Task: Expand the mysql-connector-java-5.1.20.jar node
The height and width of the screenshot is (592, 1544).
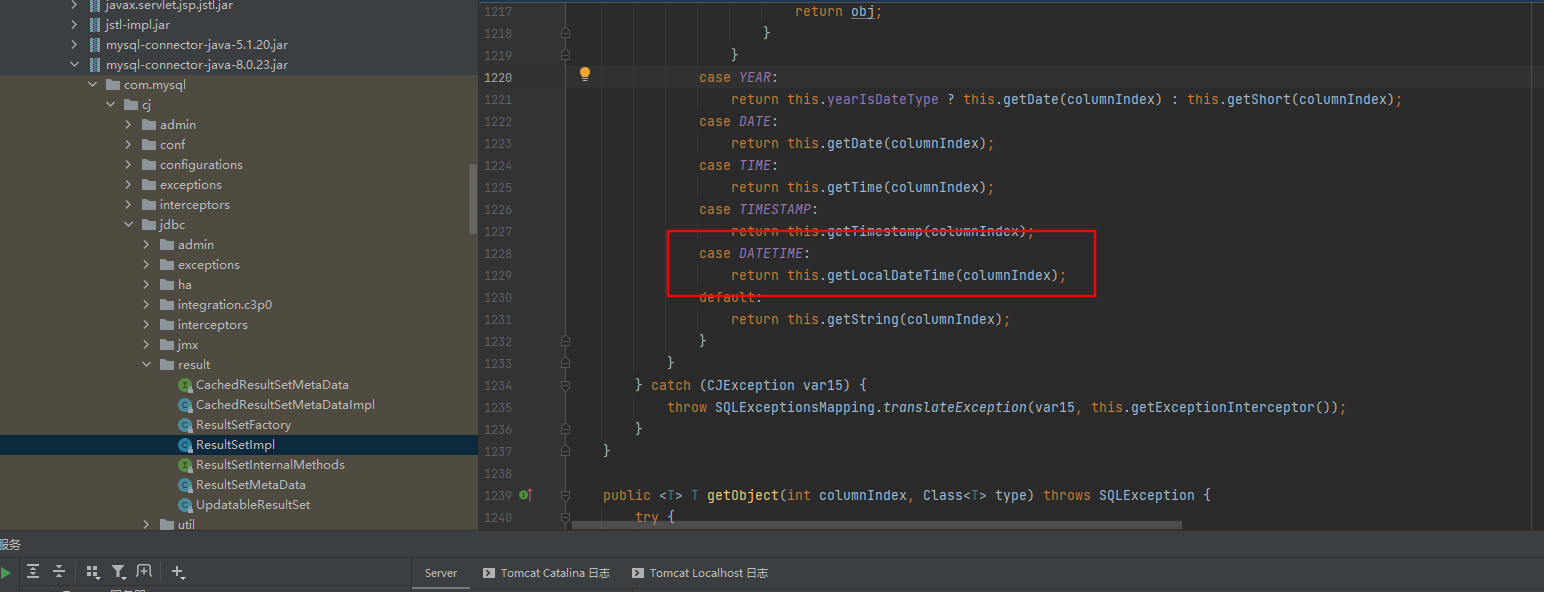Action: coord(75,45)
